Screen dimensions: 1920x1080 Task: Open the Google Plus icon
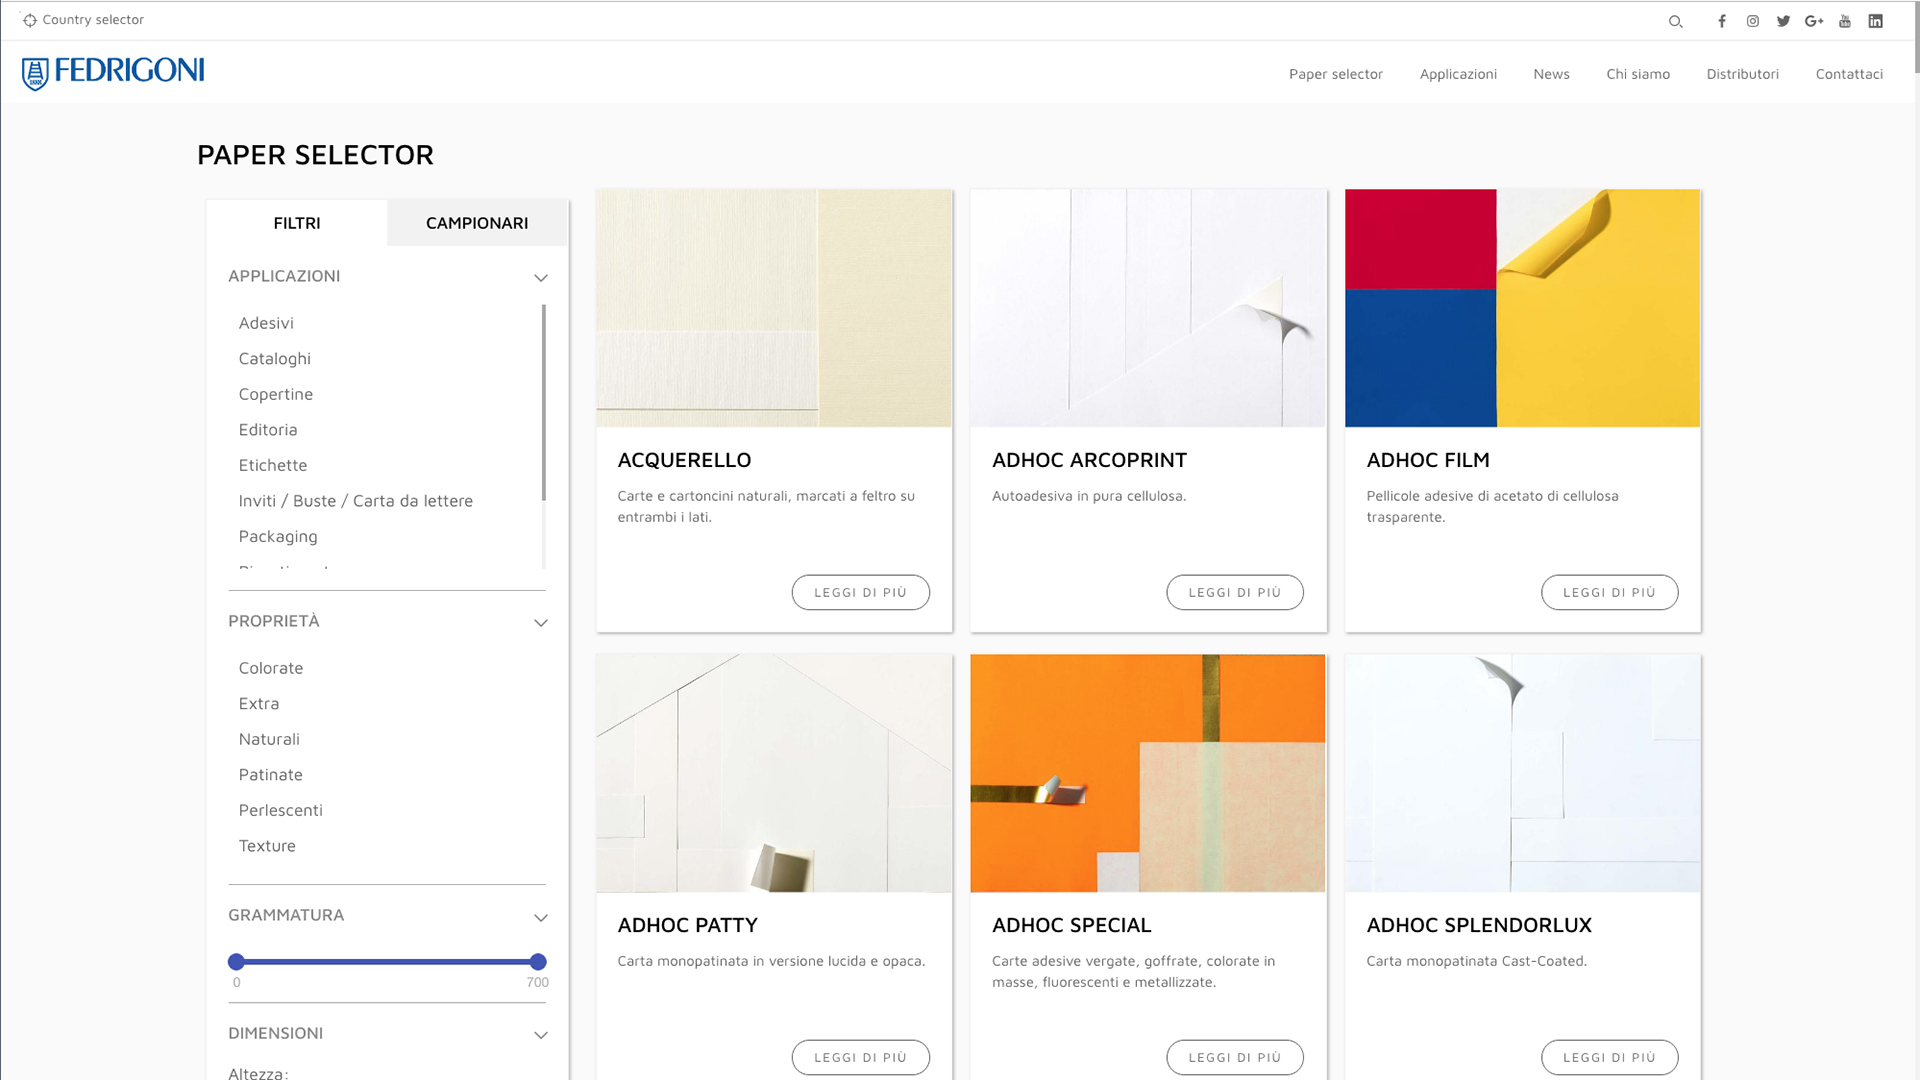(1814, 21)
